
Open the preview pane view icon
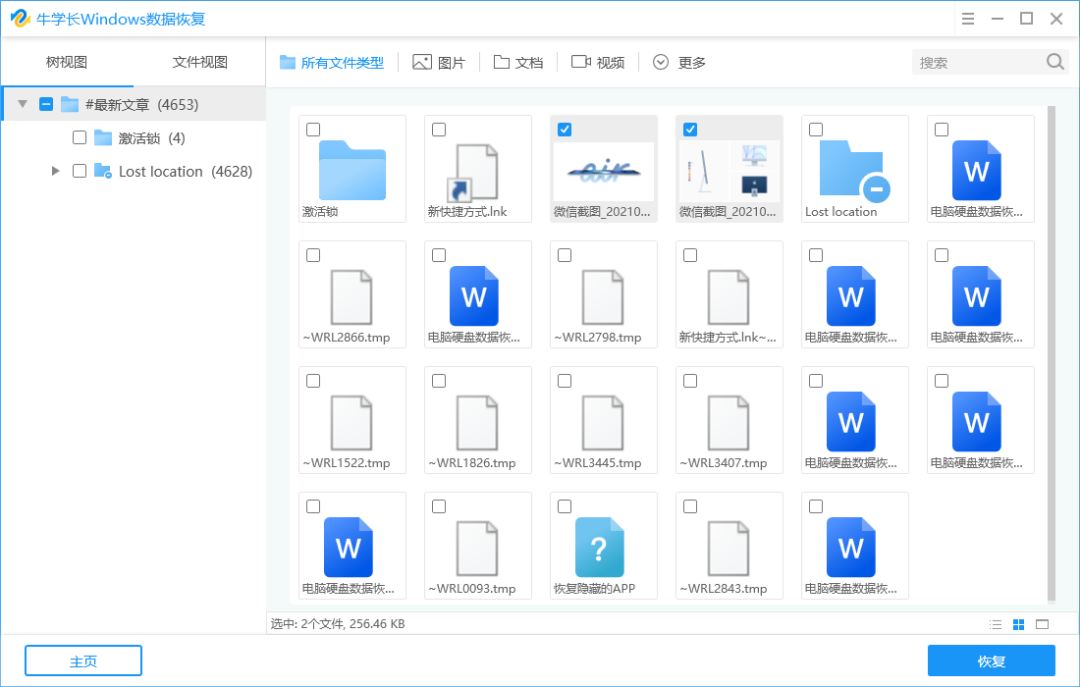coord(1042,624)
